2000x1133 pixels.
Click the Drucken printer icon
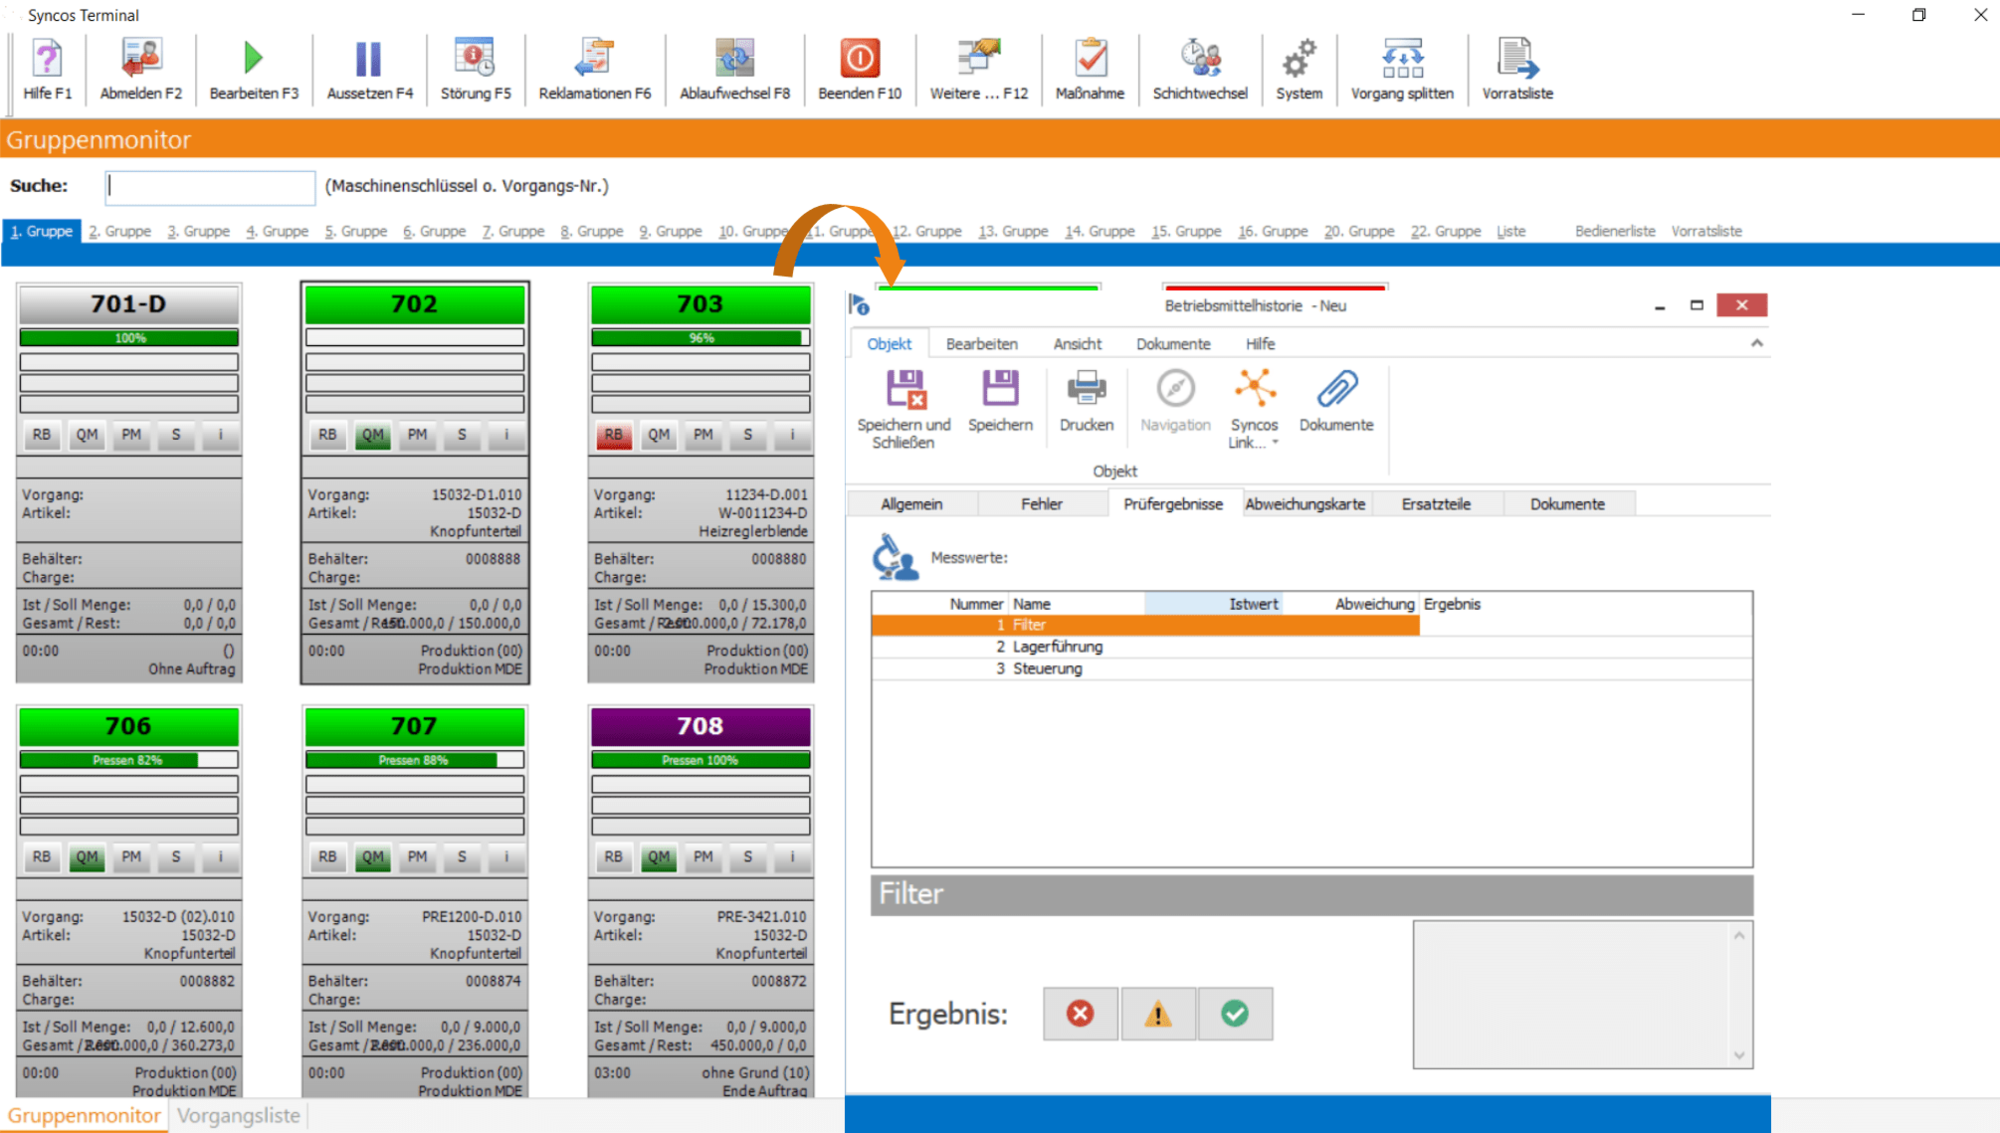(x=1086, y=389)
